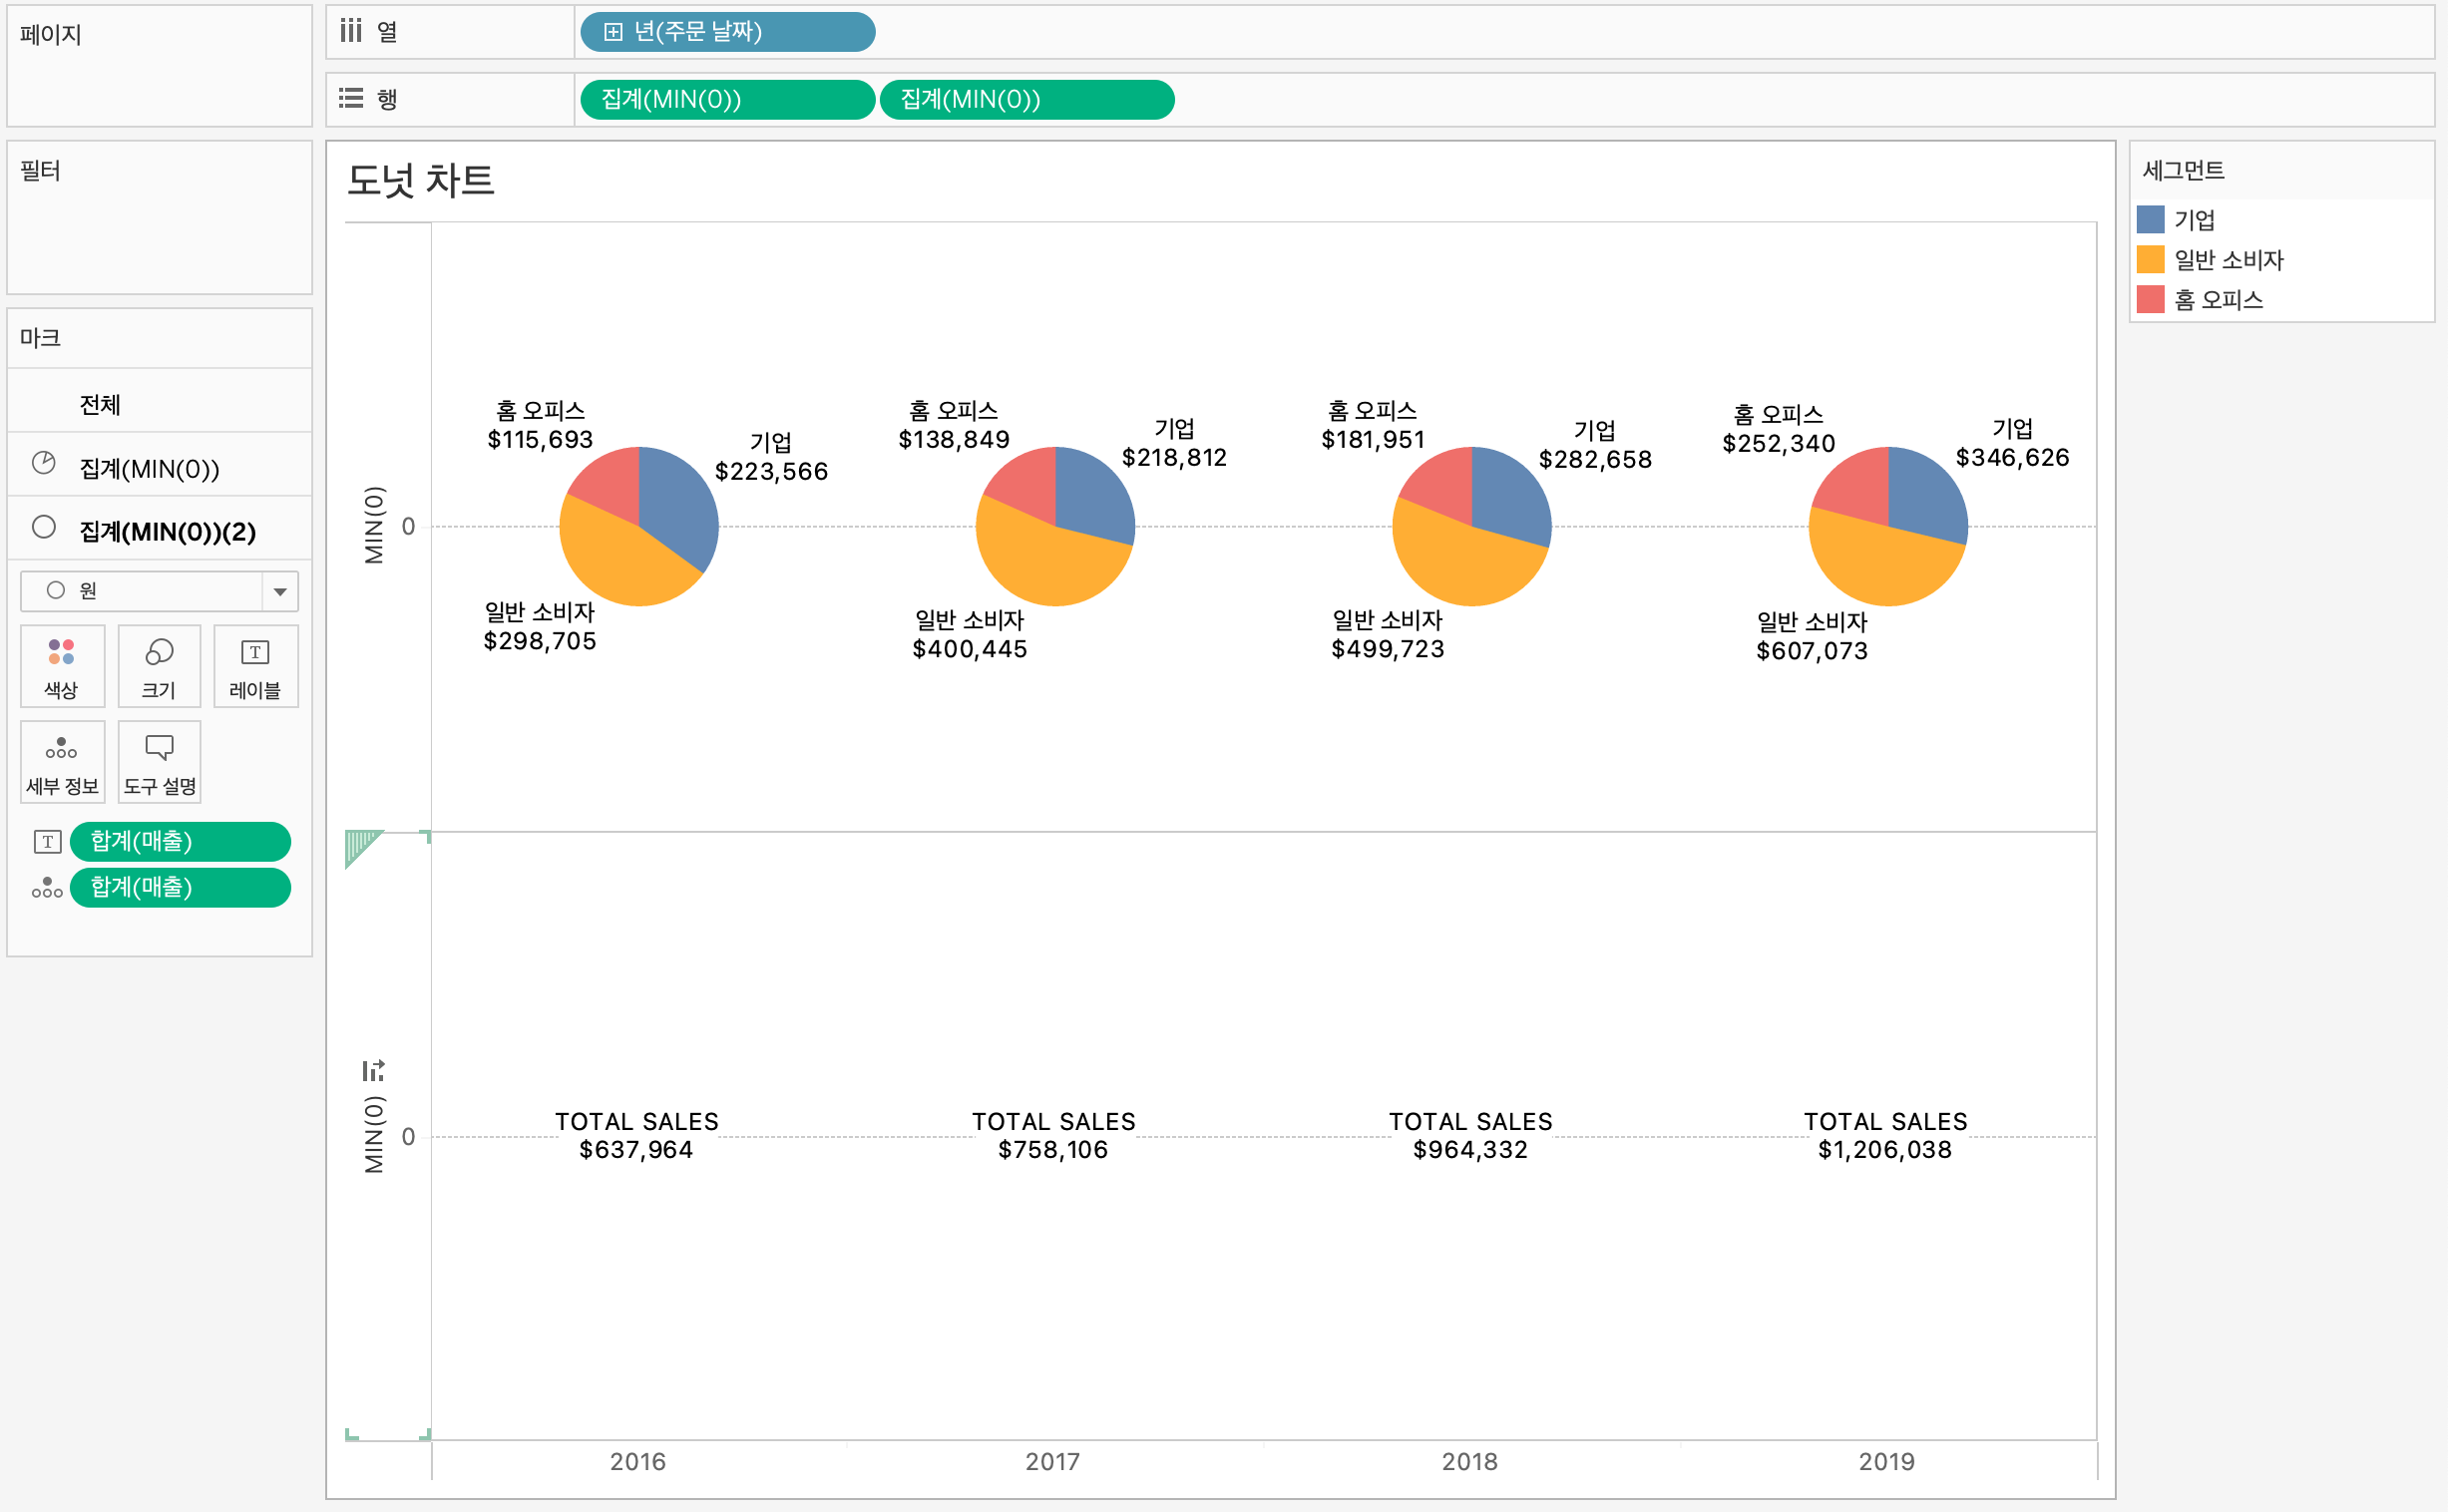Click the 홈 오피스 red legend swatch
2448x1512 pixels.
(x=2150, y=299)
